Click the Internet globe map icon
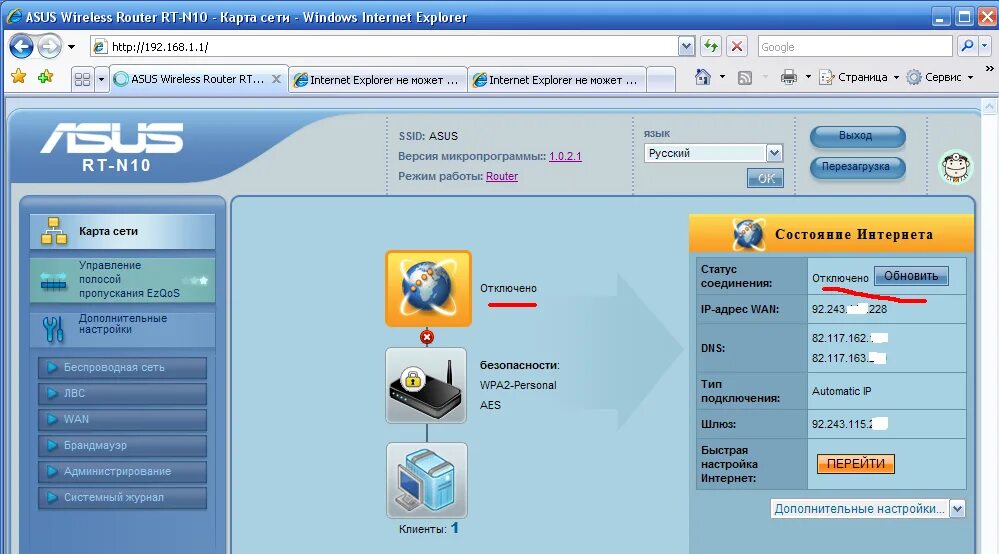Screen dimensions: 999x554 click(x=428, y=288)
